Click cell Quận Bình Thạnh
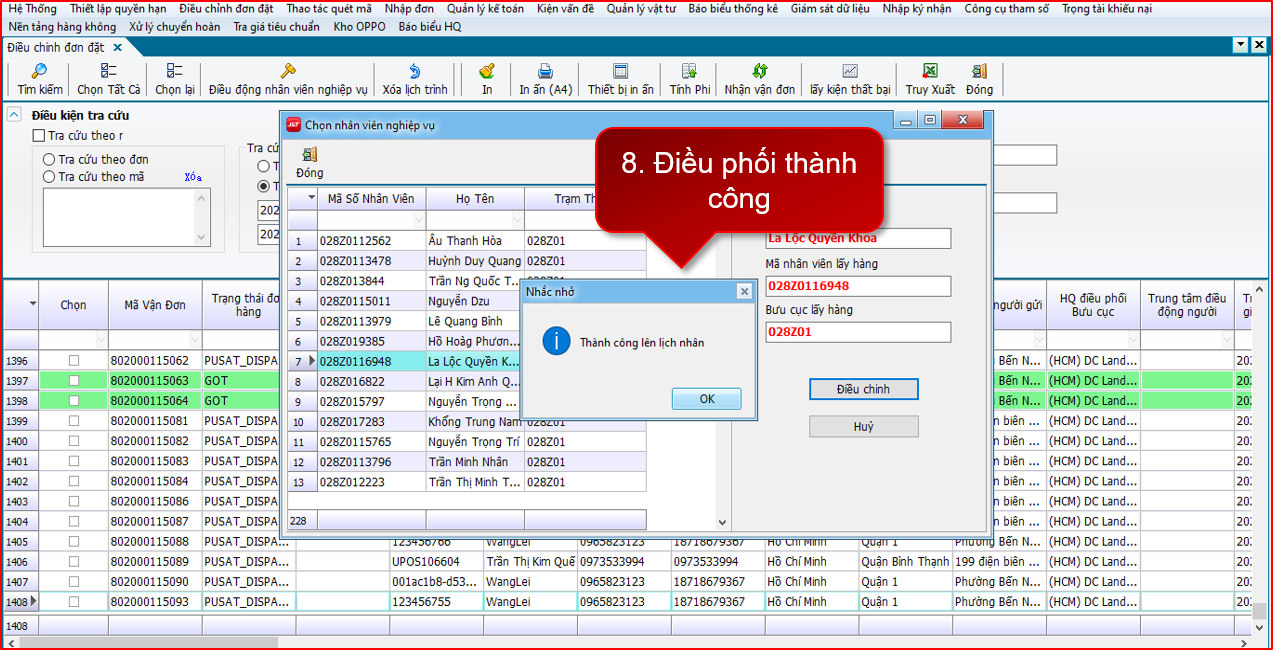Image resolution: width=1273 pixels, height=650 pixels. [905, 561]
